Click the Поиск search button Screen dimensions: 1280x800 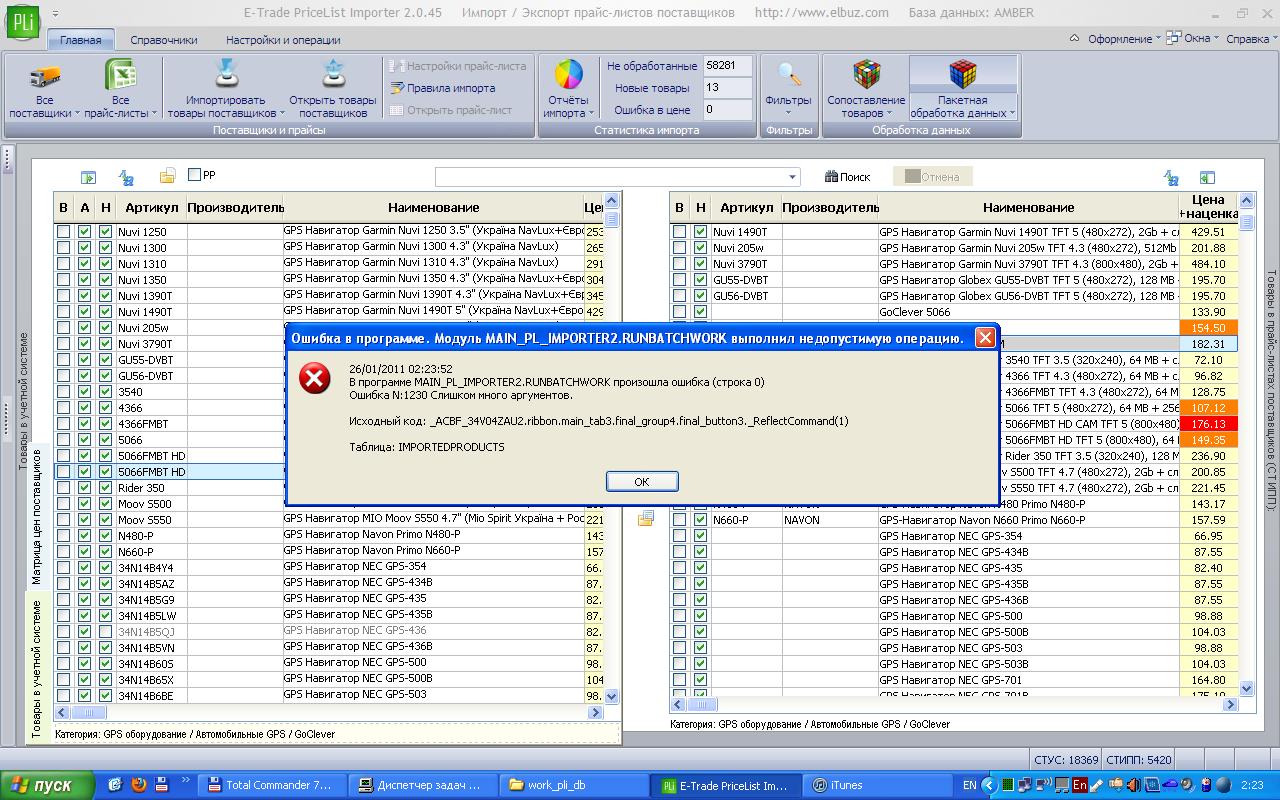tap(847, 177)
